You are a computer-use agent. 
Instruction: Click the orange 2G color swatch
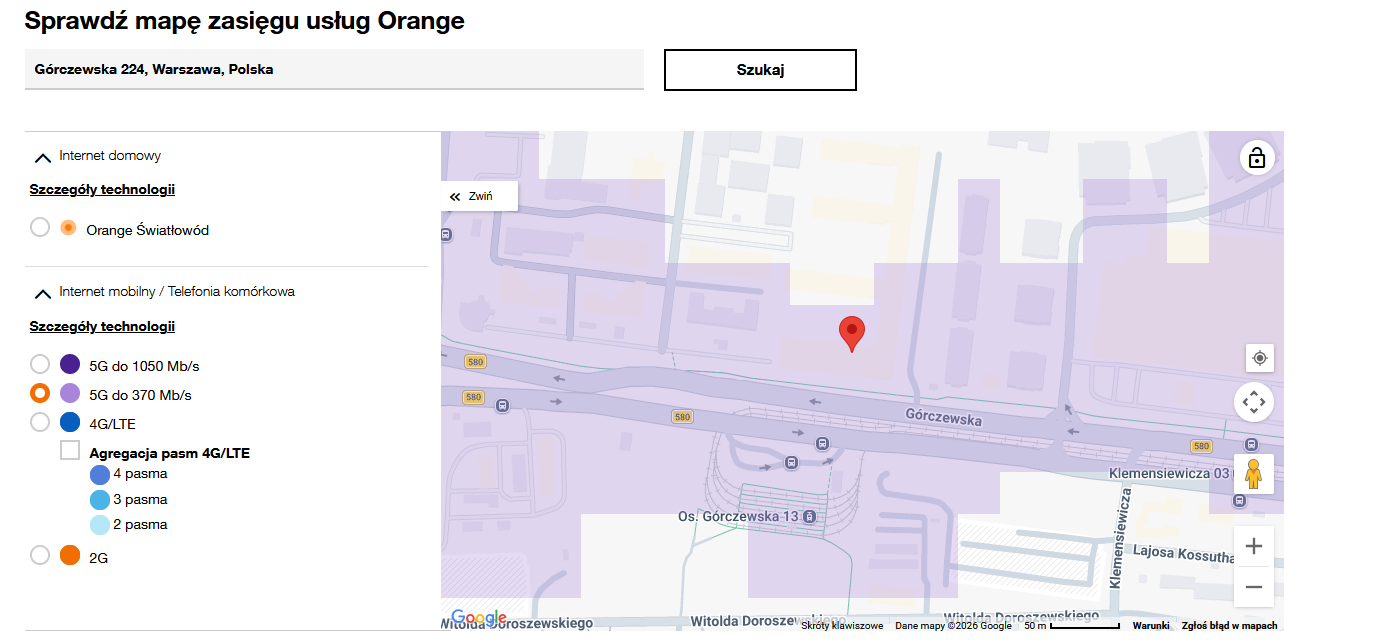click(x=70, y=555)
